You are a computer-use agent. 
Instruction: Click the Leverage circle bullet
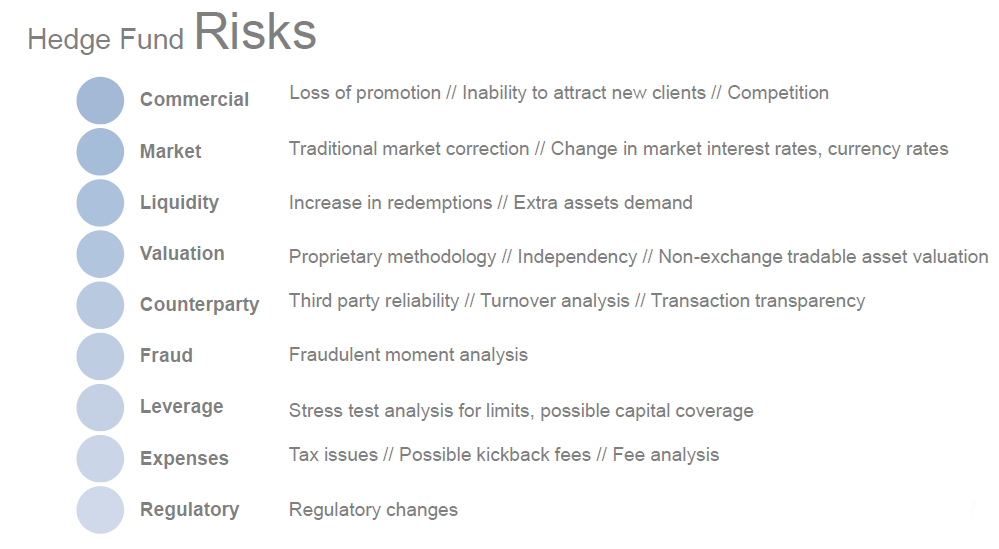pyautogui.click(x=100, y=407)
